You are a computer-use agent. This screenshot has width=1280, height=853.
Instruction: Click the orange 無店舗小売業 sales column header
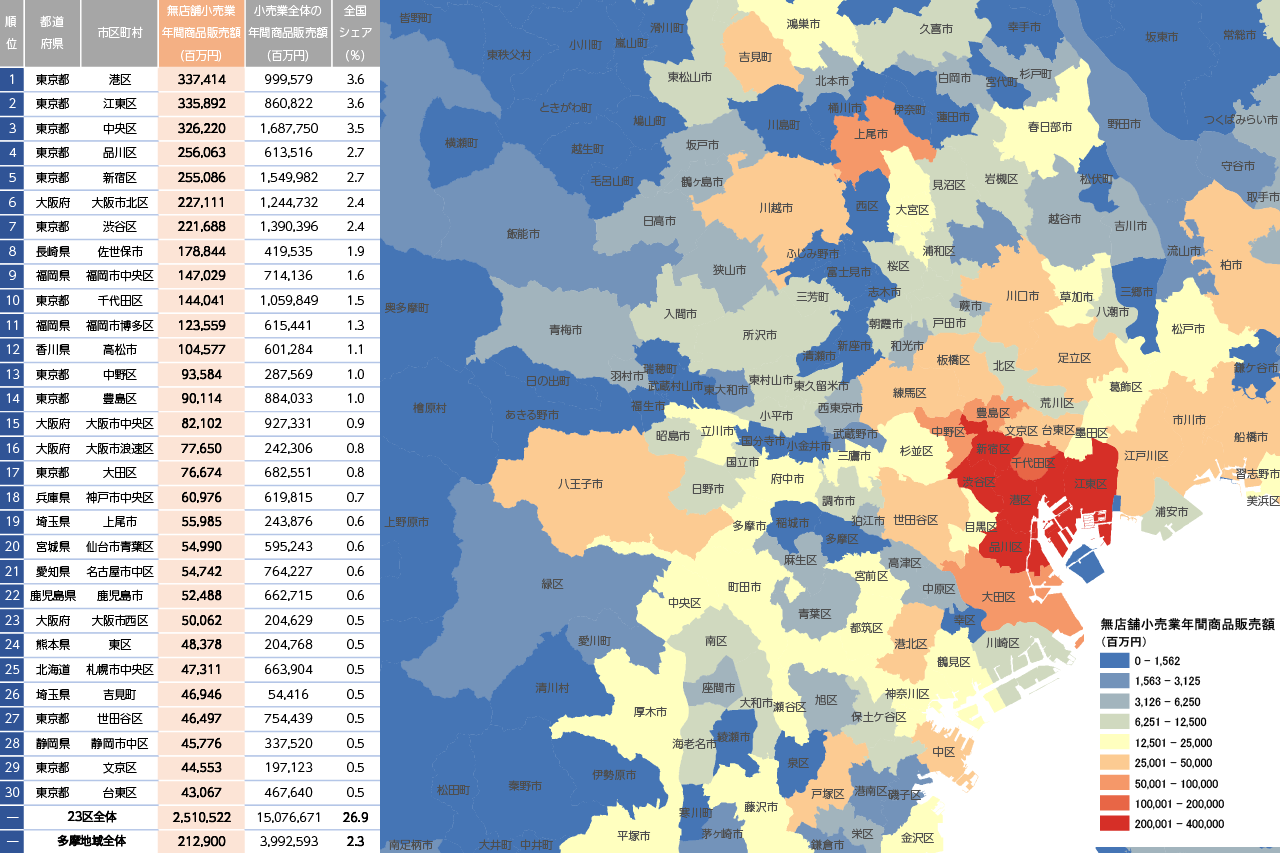(x=201, y=33)
